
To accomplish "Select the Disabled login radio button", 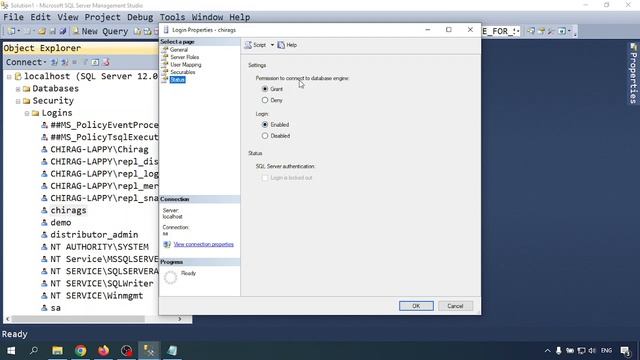I will 265,136.
